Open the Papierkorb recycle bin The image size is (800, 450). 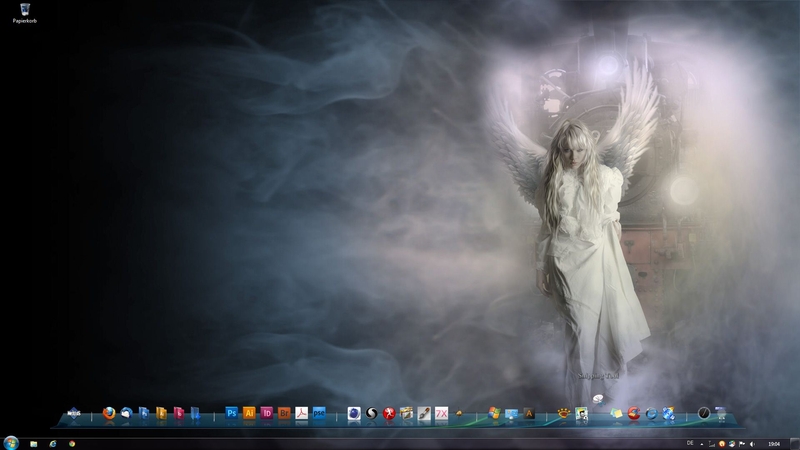tap(24, 13)
